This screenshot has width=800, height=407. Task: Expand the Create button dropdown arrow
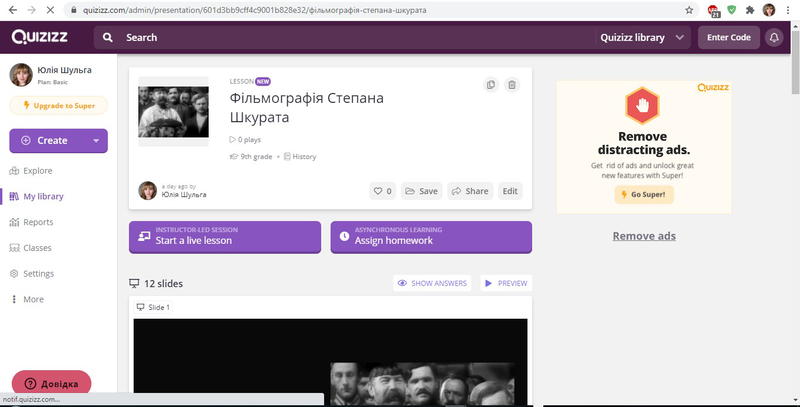(97, 141)
